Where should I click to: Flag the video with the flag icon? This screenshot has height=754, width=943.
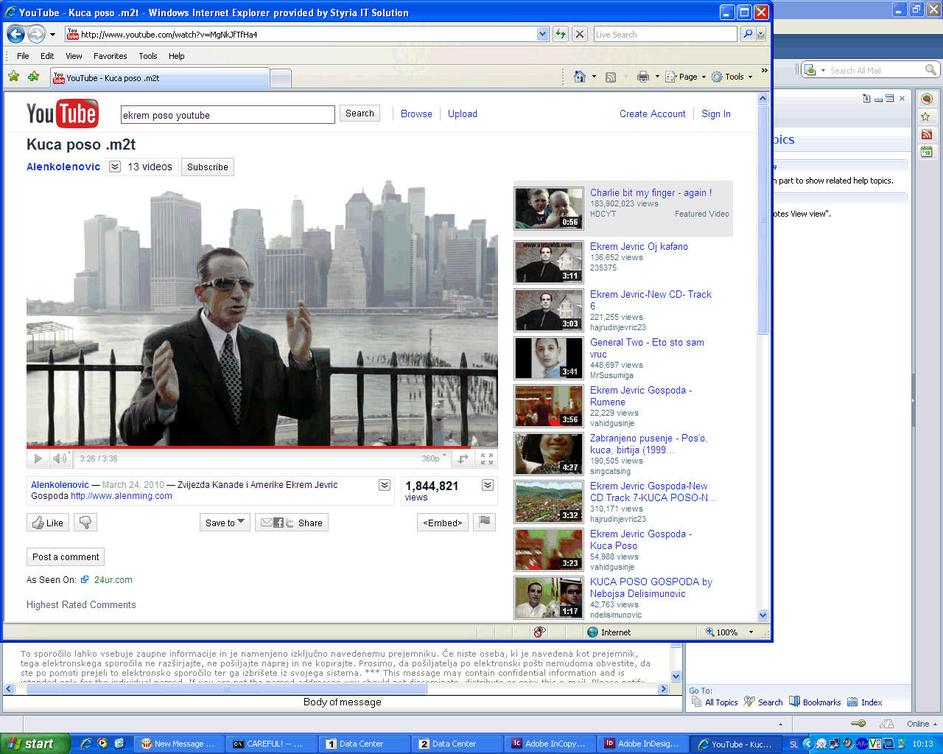(484, 522)
